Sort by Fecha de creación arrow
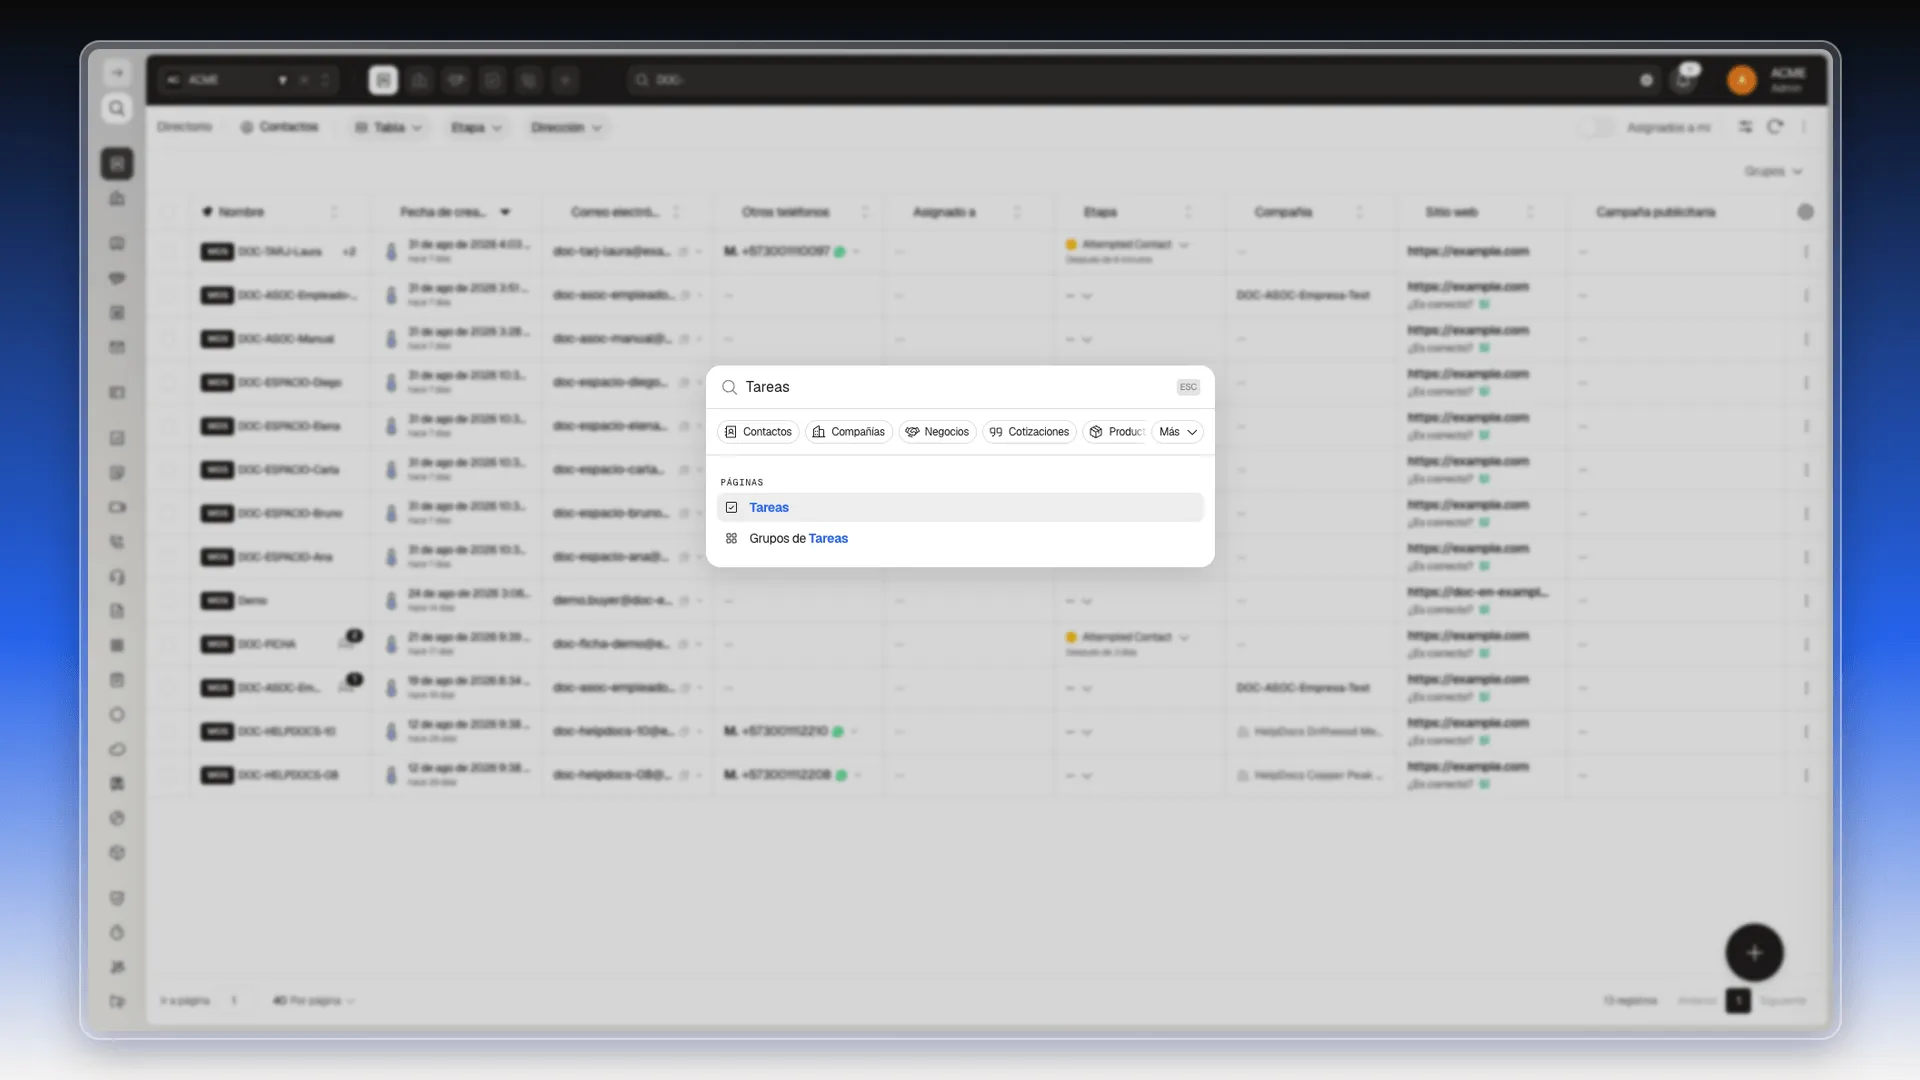 [x=505, y=212]
